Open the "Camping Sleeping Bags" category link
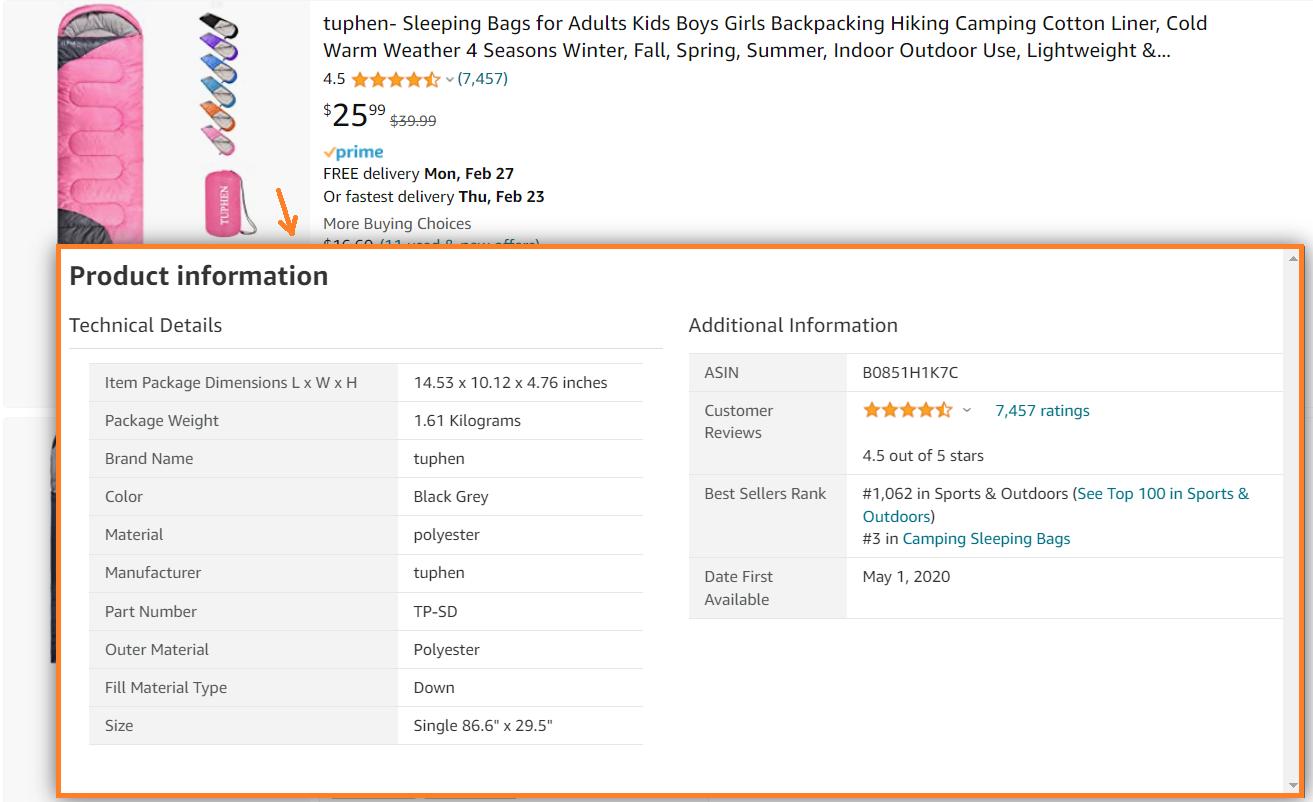This screenshot has height=802, width=1313. coord(985,538)
